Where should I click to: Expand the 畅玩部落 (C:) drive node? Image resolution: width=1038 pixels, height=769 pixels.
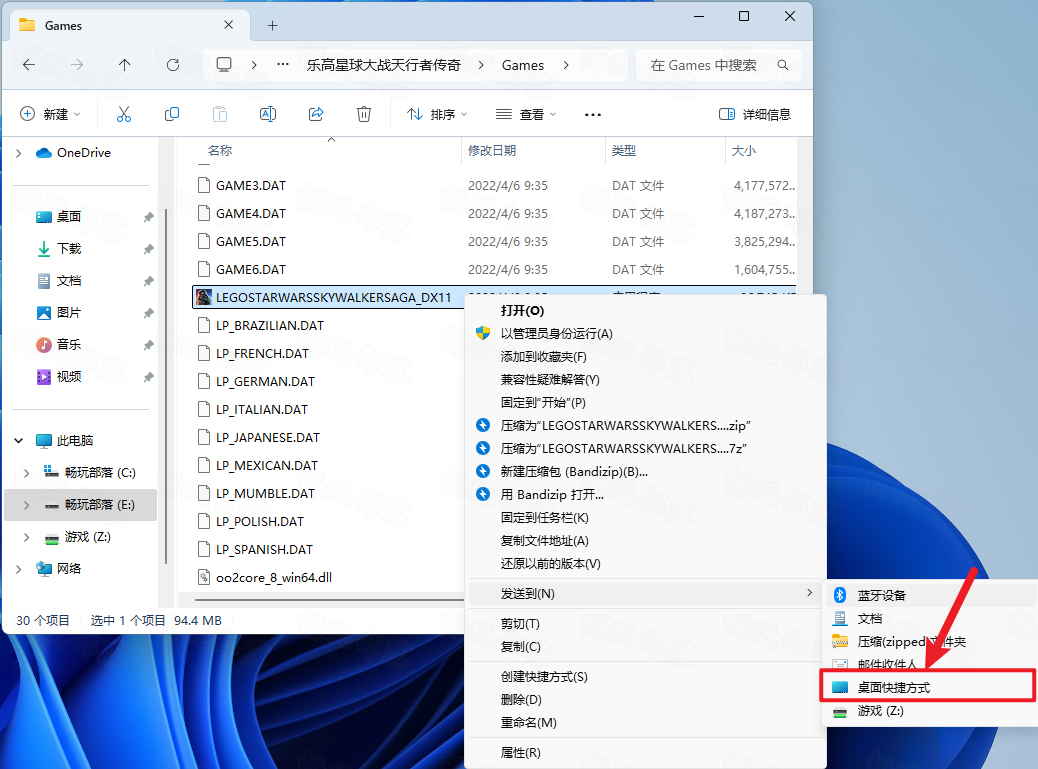point(26,473)
